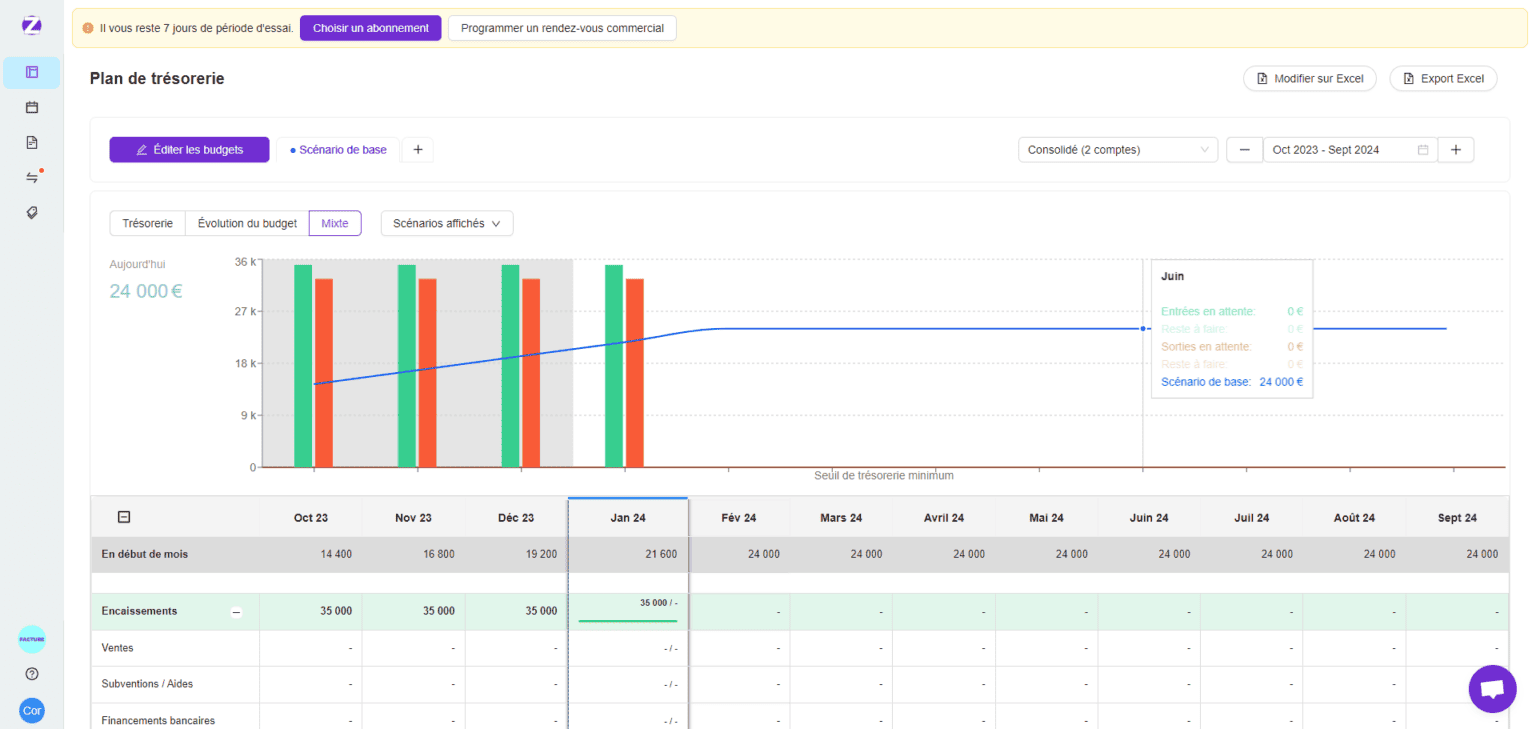1536x729 pixels.
Task: Click 'Choisir un abonnement' button
Action: click(x=370, y=28)
